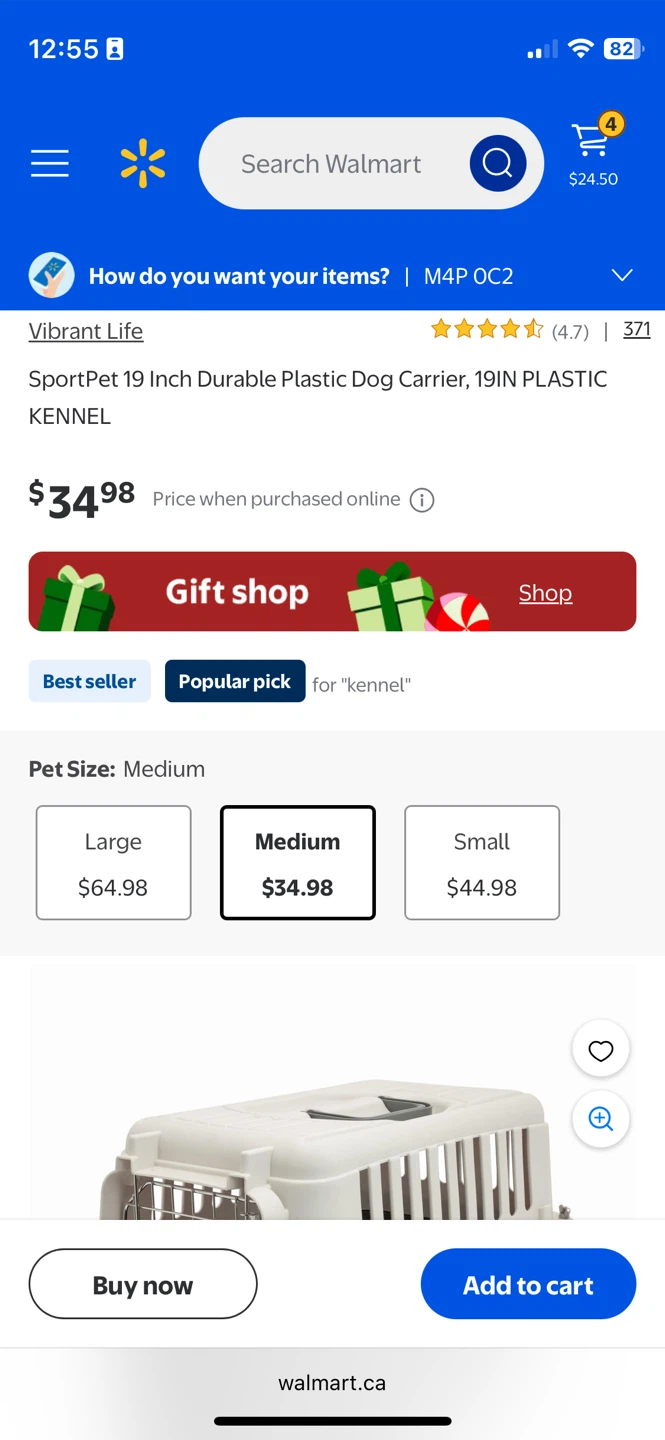Tap the Gift shop Shop link

tap(545, 593)
